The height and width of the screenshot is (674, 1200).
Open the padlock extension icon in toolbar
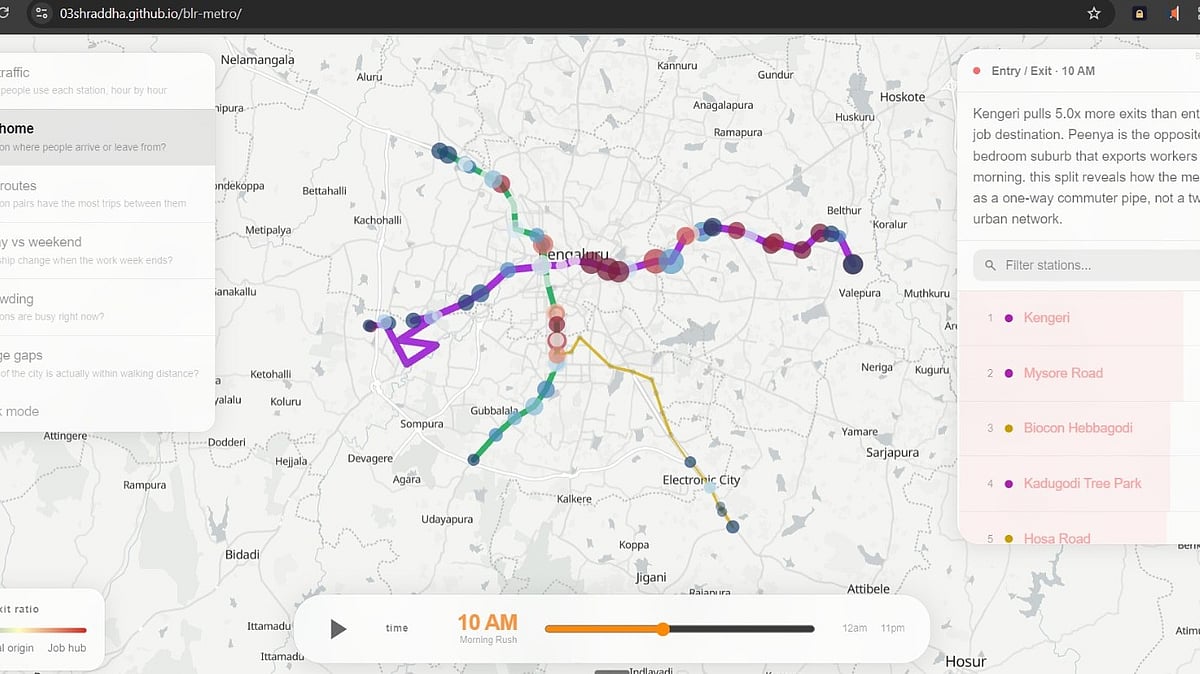(1139, 14)
